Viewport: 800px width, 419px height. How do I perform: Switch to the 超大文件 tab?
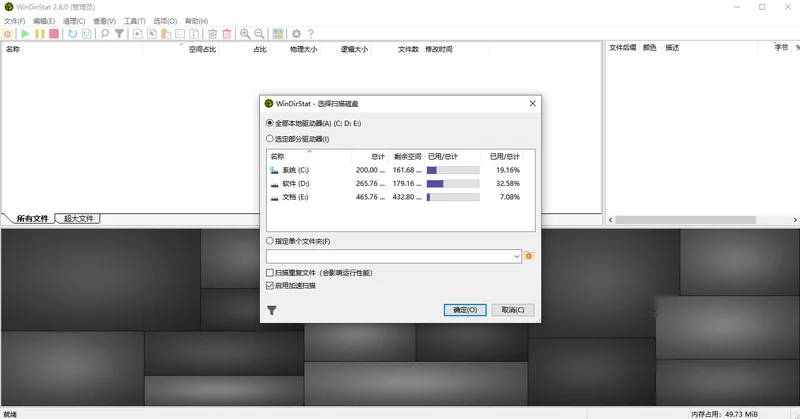78,218
